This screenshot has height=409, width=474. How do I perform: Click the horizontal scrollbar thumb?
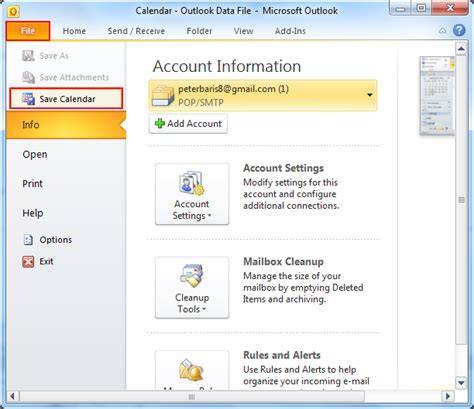point(192,397)
